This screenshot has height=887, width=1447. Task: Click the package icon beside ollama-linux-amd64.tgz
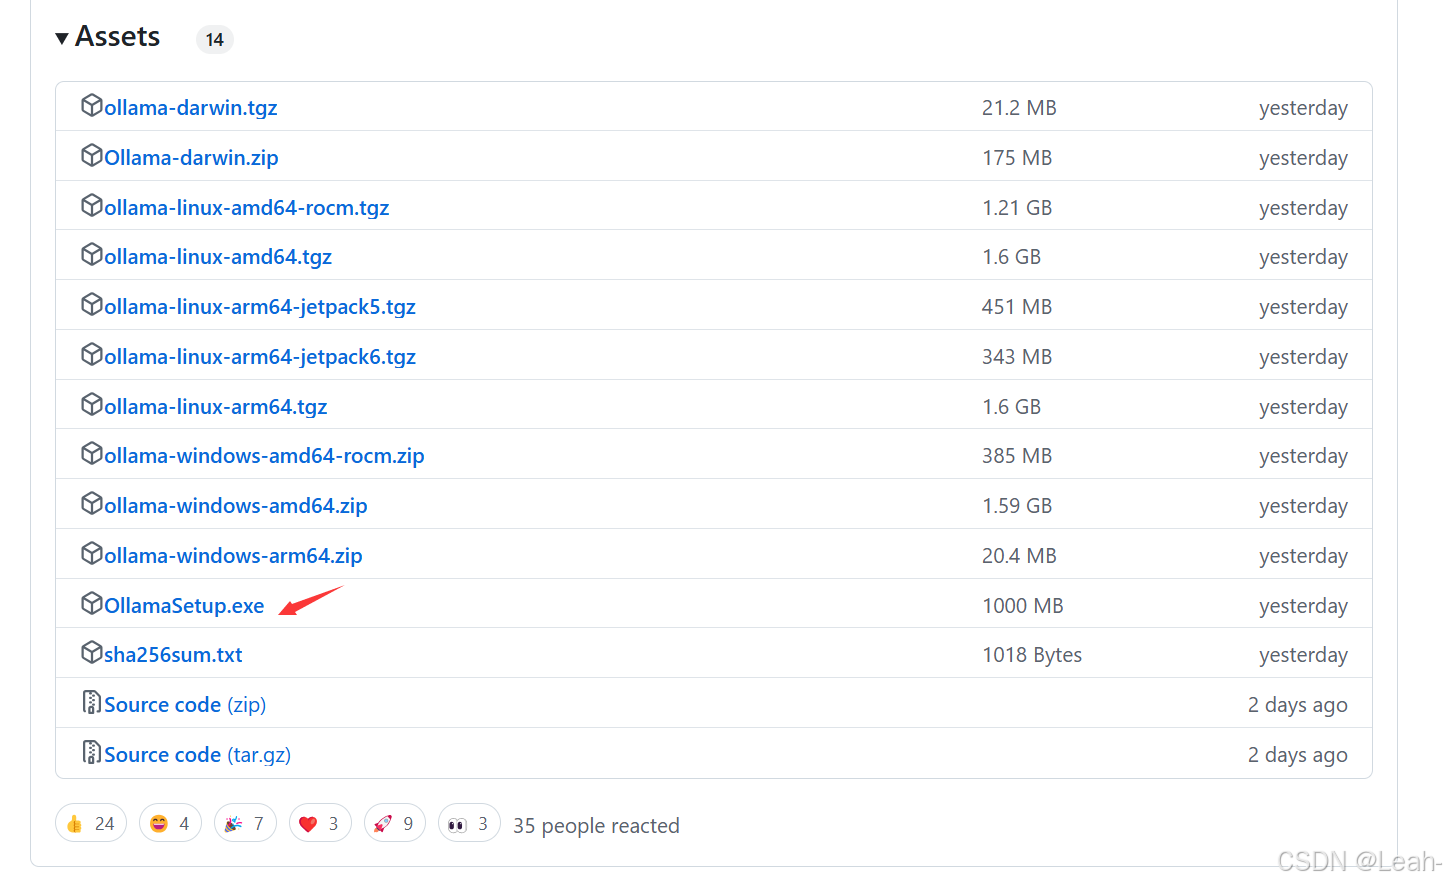92,254
